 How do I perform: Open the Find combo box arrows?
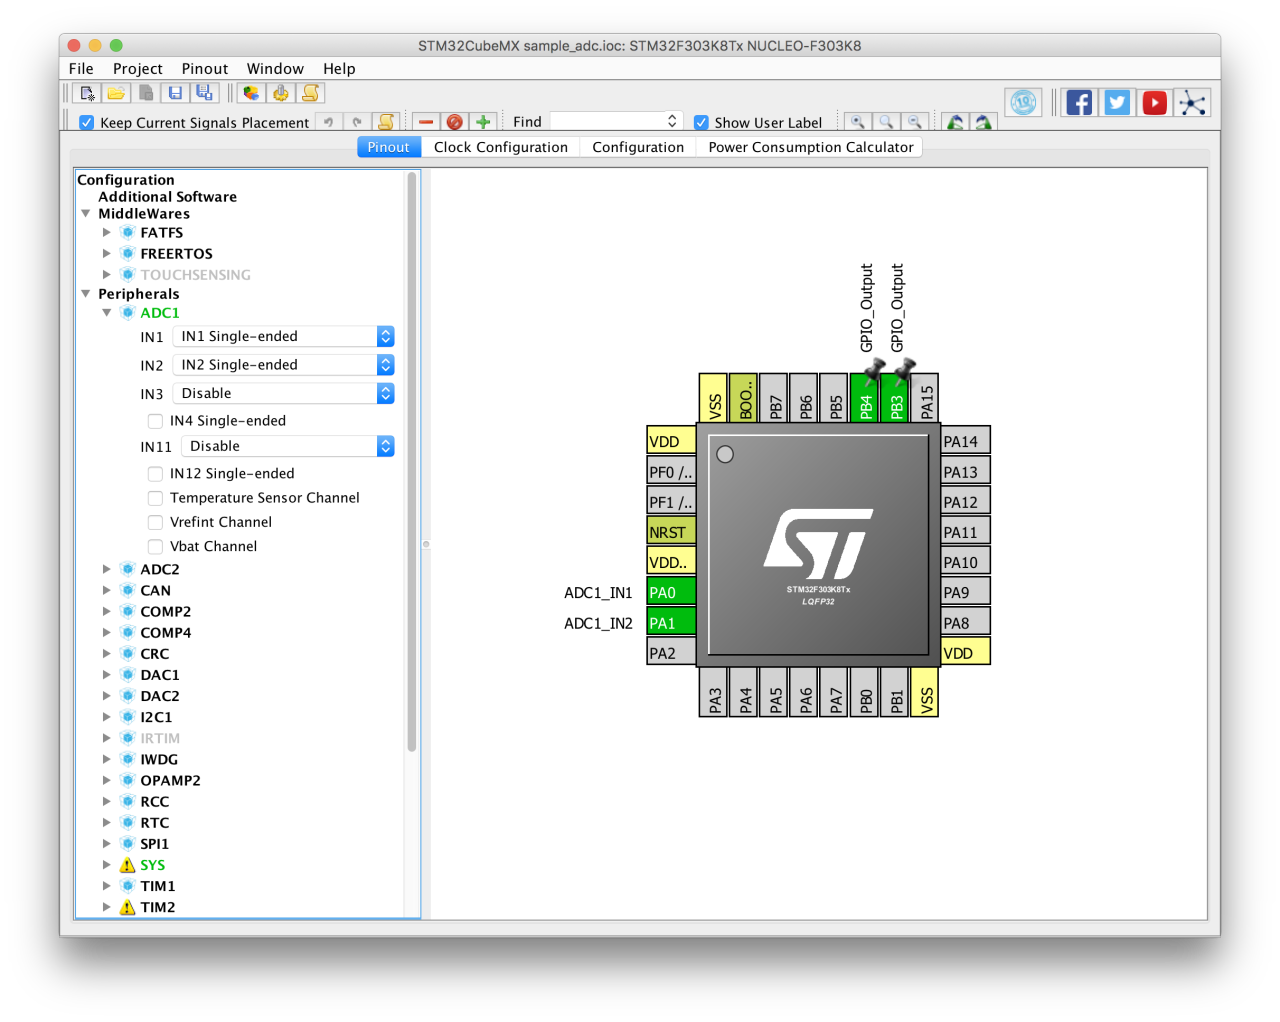[x=672, y=121]
